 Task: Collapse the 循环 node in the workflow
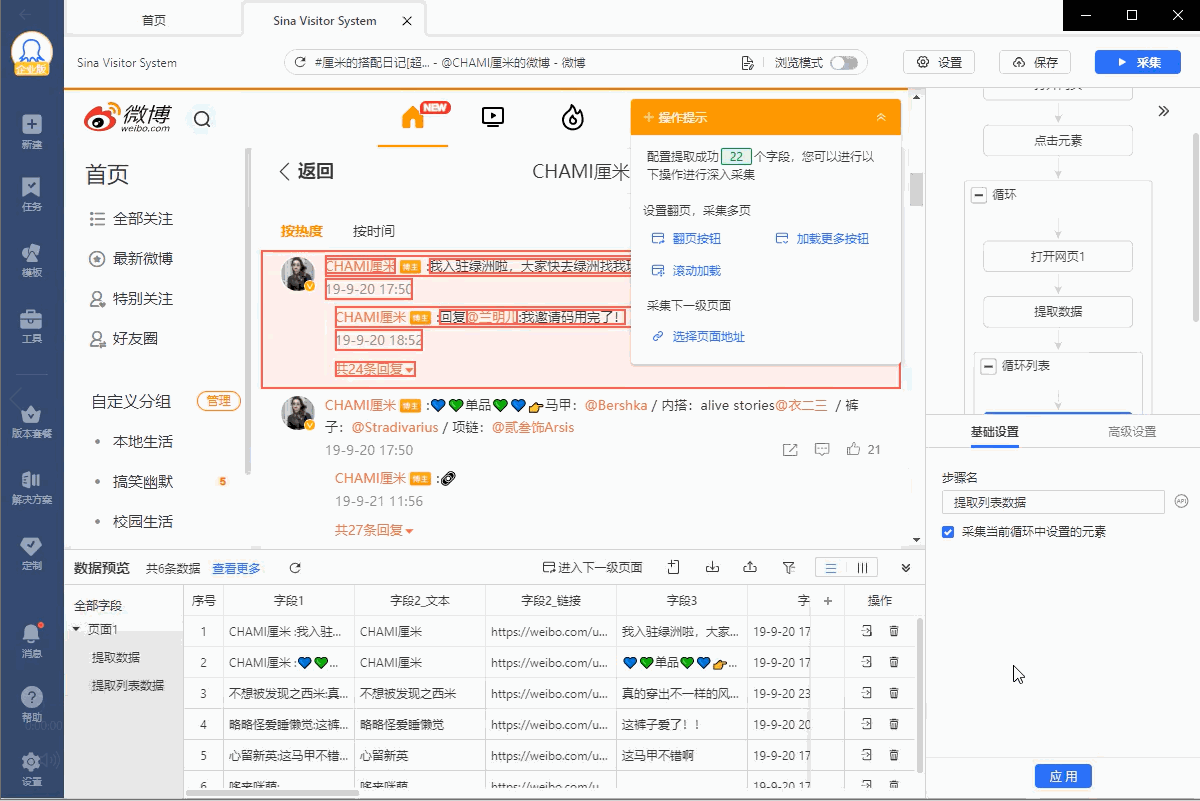pos(979,195)
